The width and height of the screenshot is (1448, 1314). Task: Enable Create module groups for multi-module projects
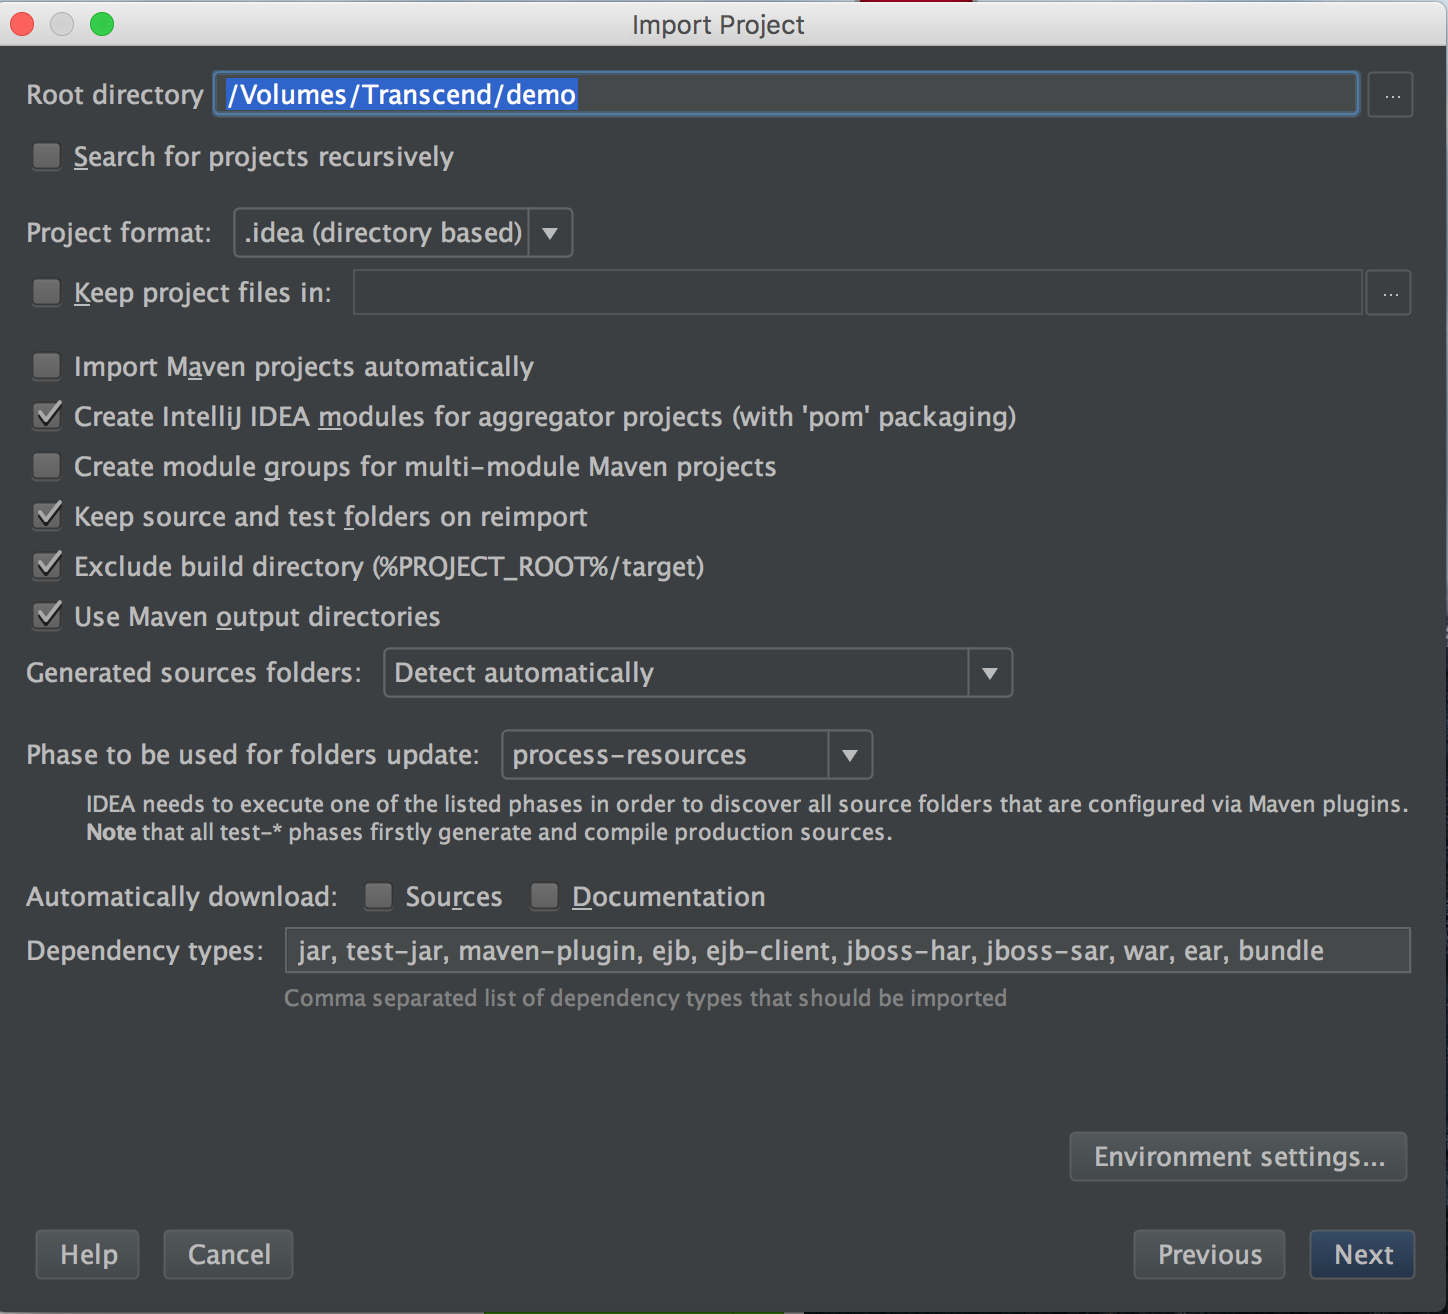(47, 467)
